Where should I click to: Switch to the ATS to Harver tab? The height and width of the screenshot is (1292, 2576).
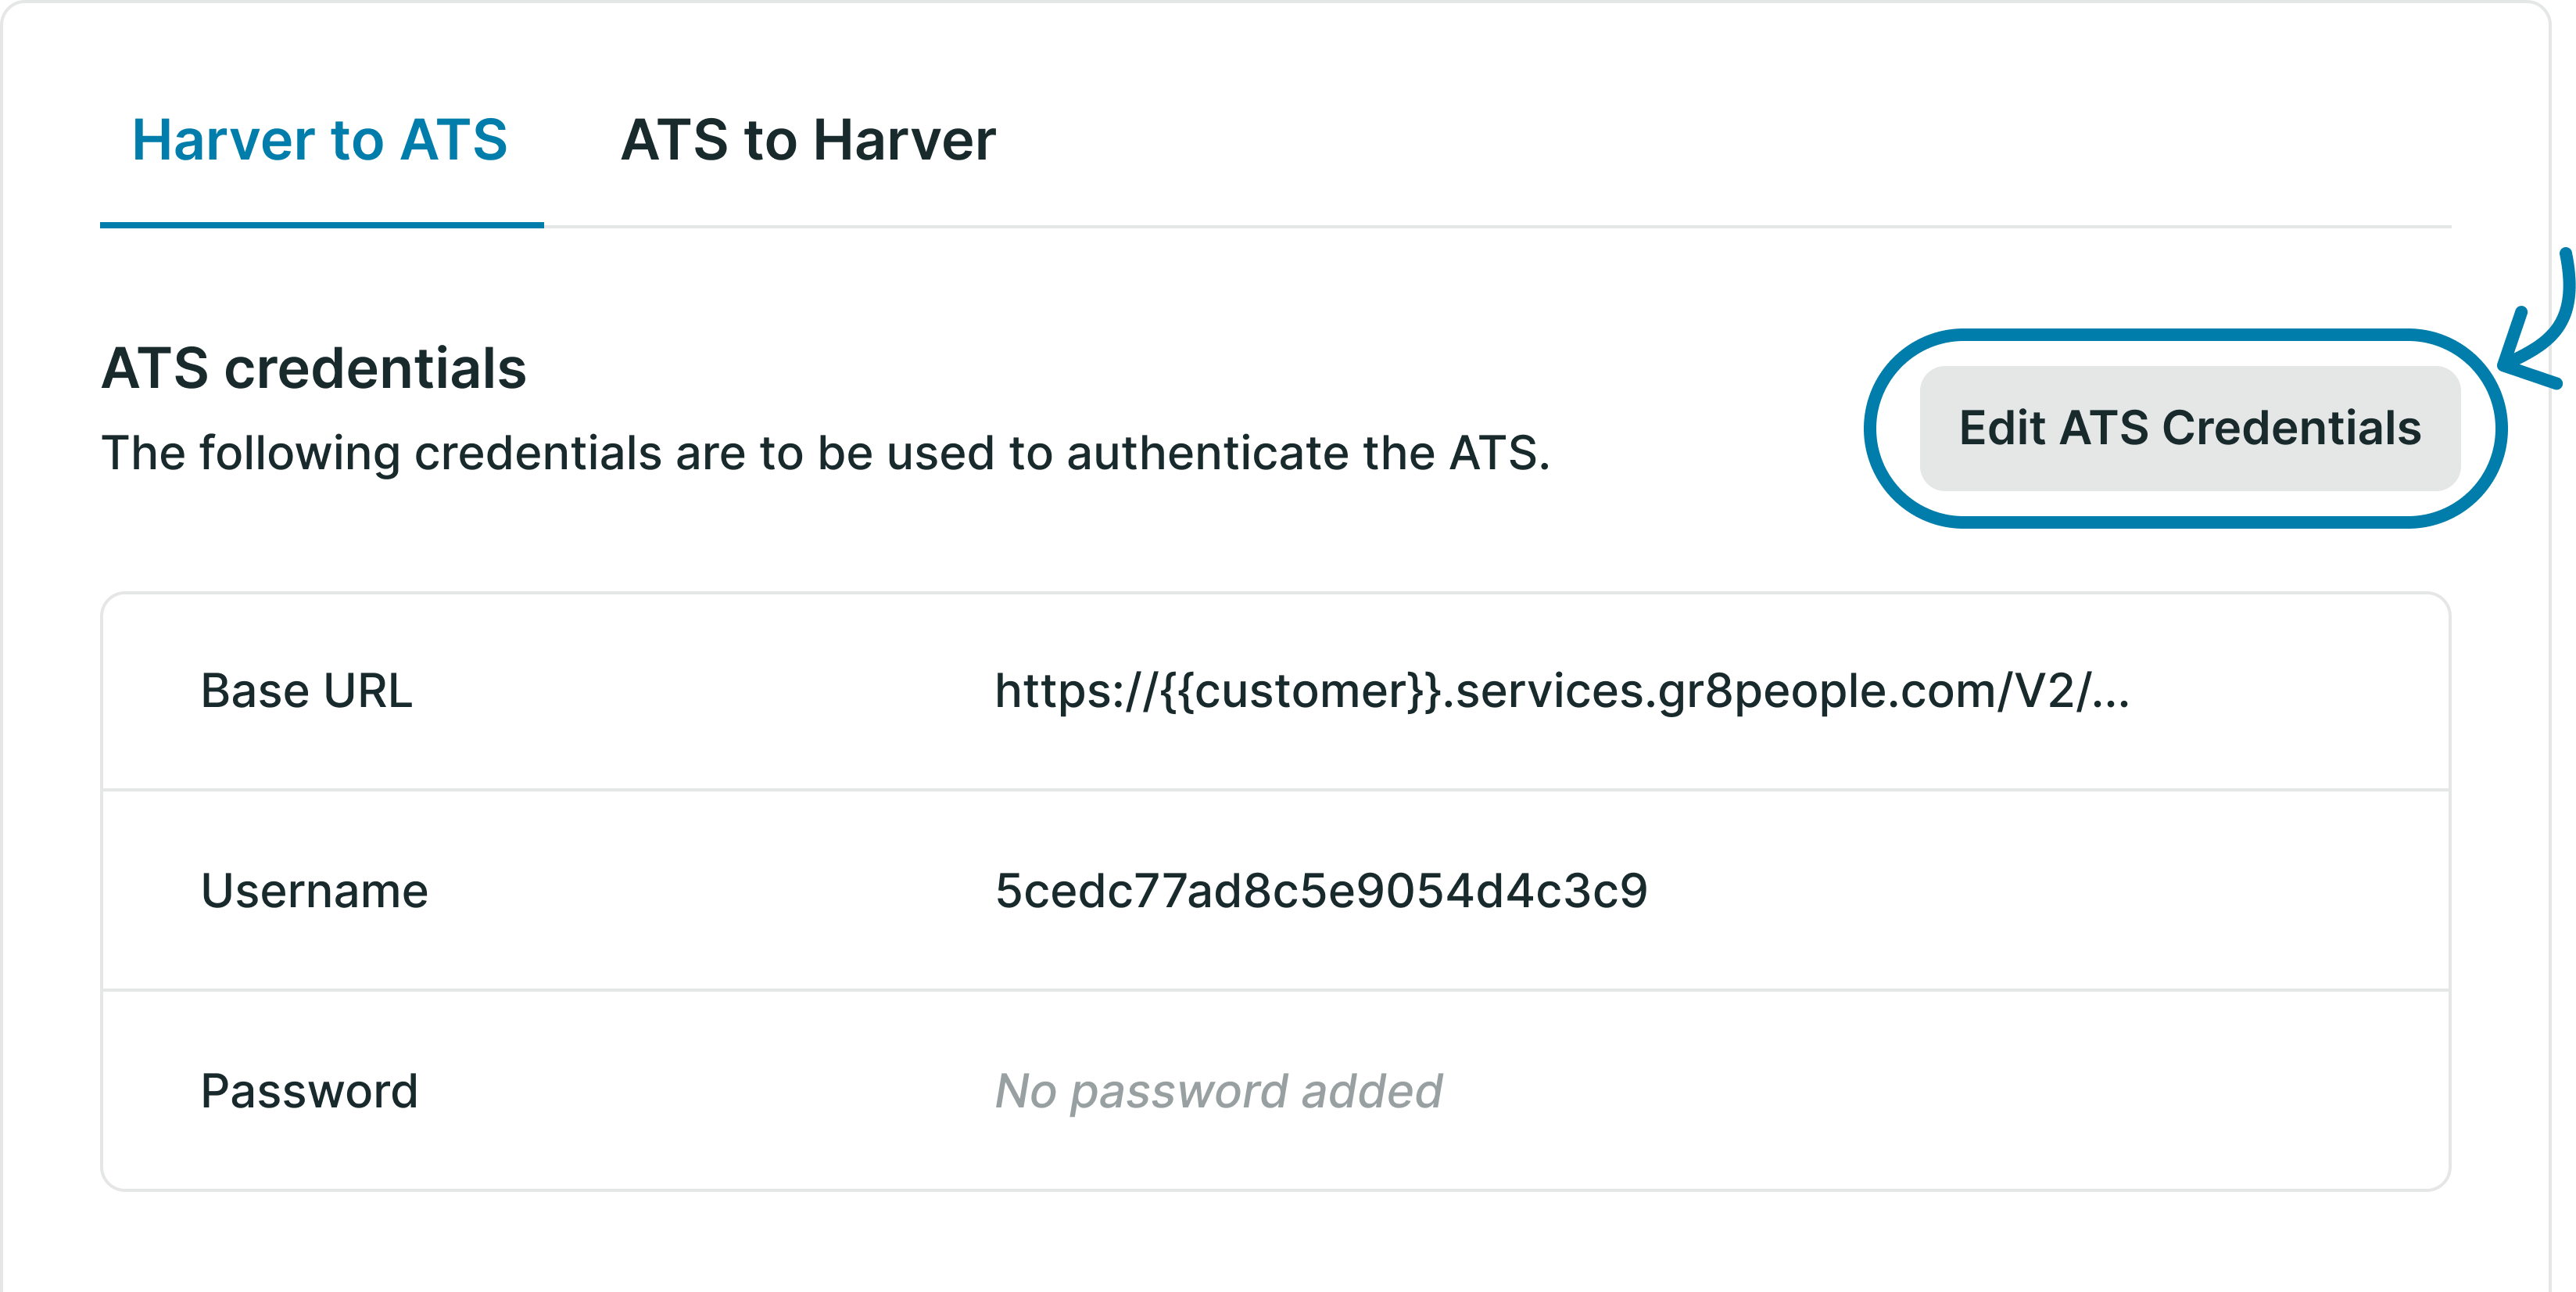(x=806, y=142)
